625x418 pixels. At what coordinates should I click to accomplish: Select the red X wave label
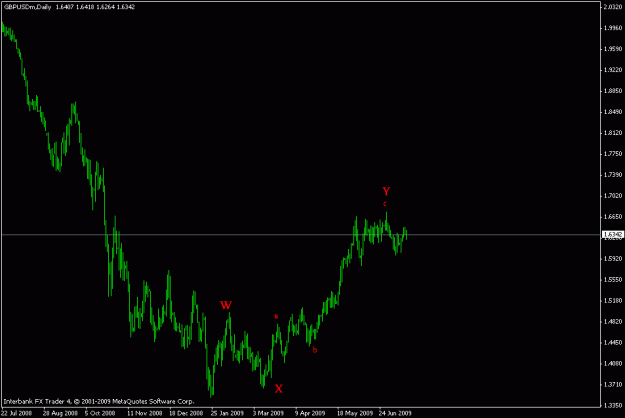tap(279, 389)
